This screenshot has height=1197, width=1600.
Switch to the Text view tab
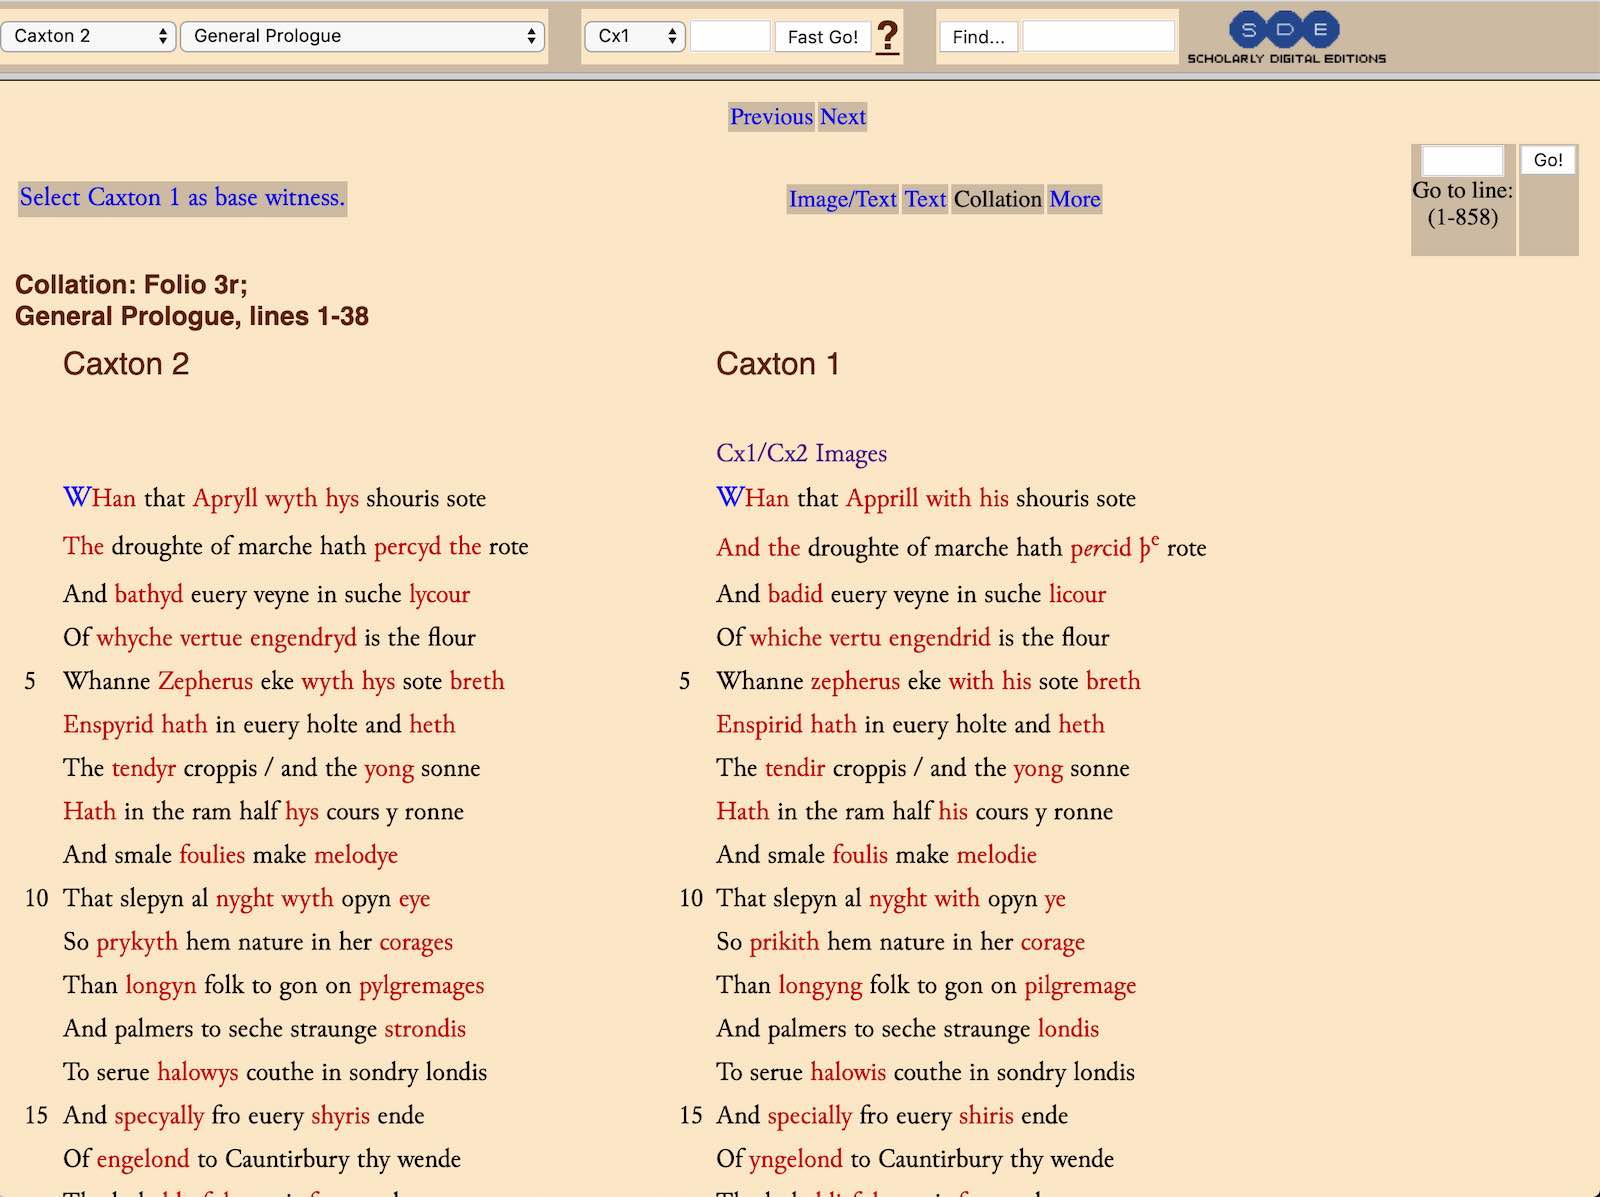point(925,199)
